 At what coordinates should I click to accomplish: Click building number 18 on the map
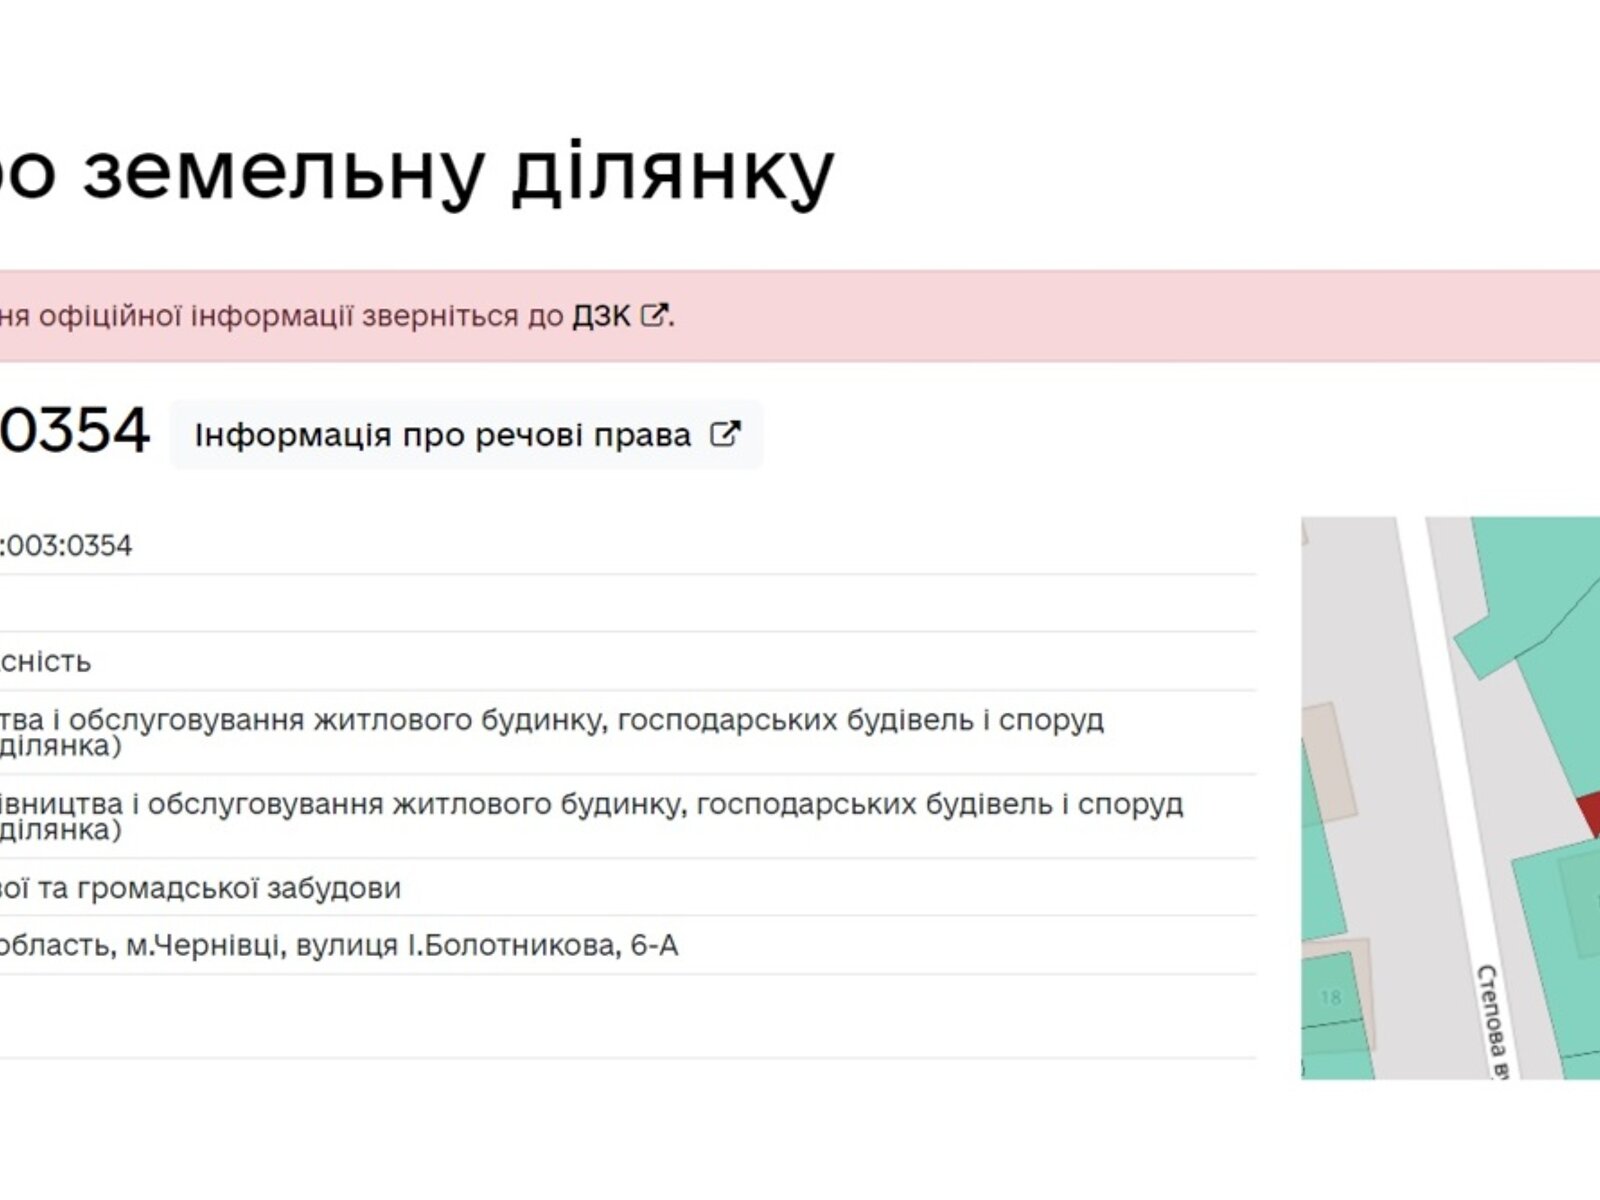(1330, 997)
